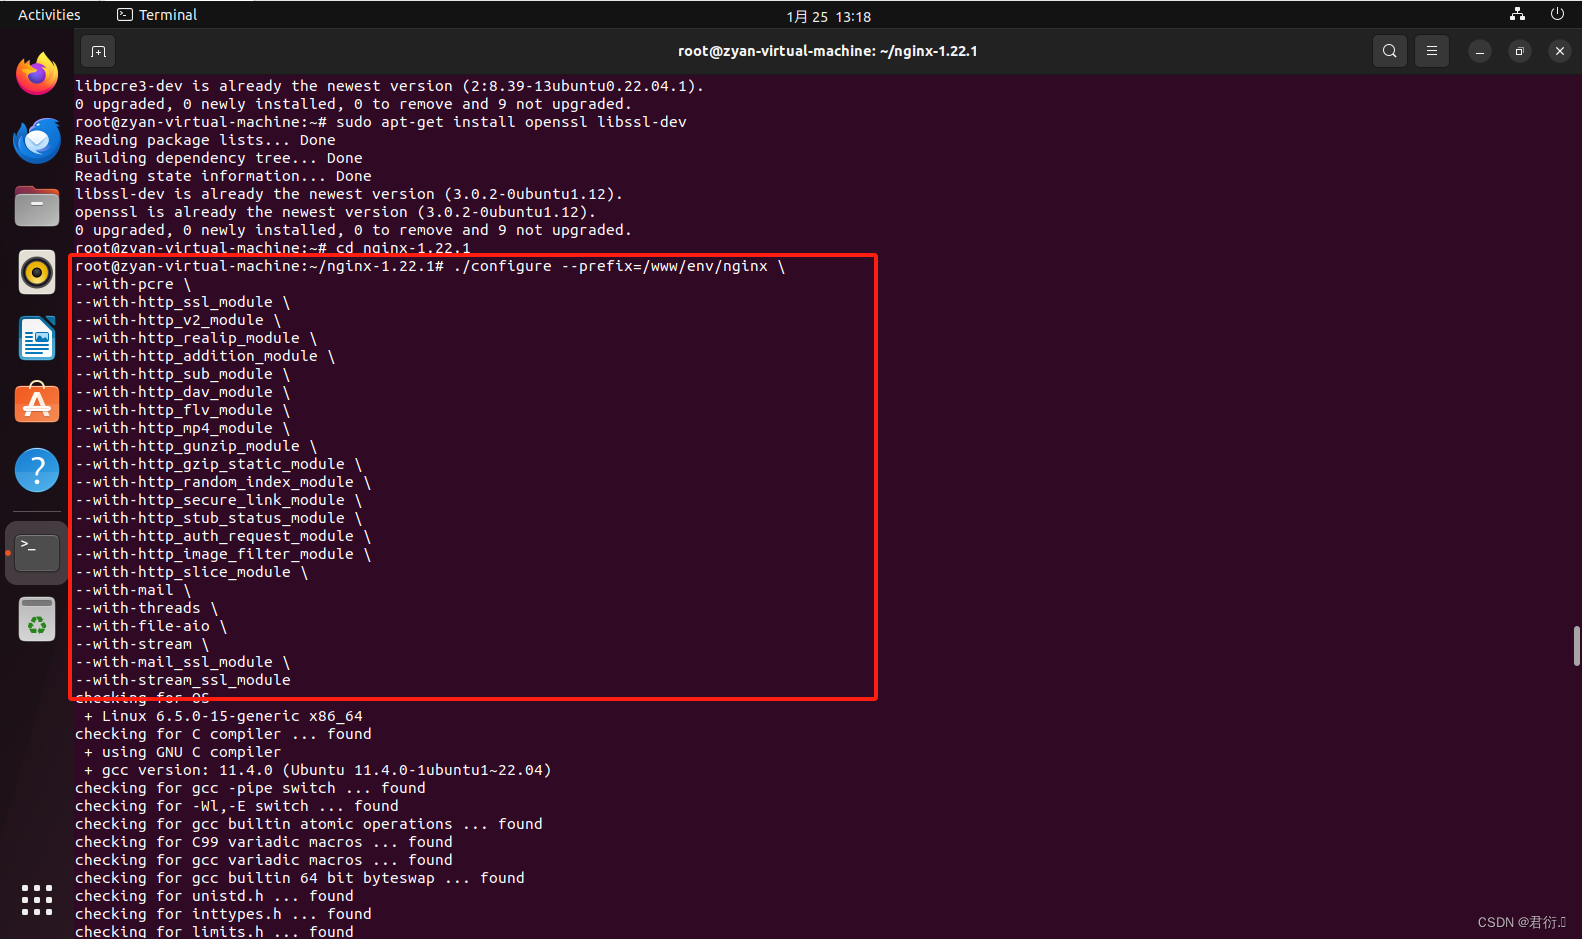The height and width of the screenshot is (939, 1582).
Task: Click the --with-http_dav_module line
Action: 182,392
